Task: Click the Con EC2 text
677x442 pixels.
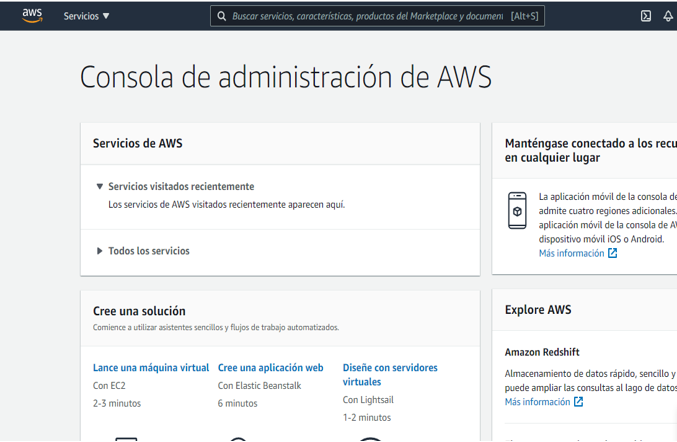Action: (x=109, y=386)
